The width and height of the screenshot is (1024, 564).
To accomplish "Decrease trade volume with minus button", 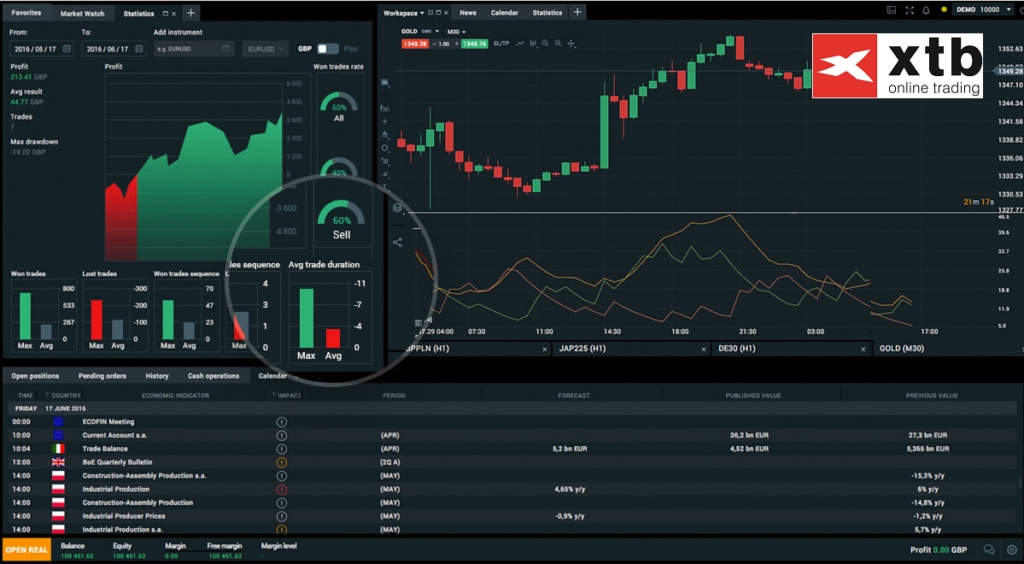I will pos(436,44).
